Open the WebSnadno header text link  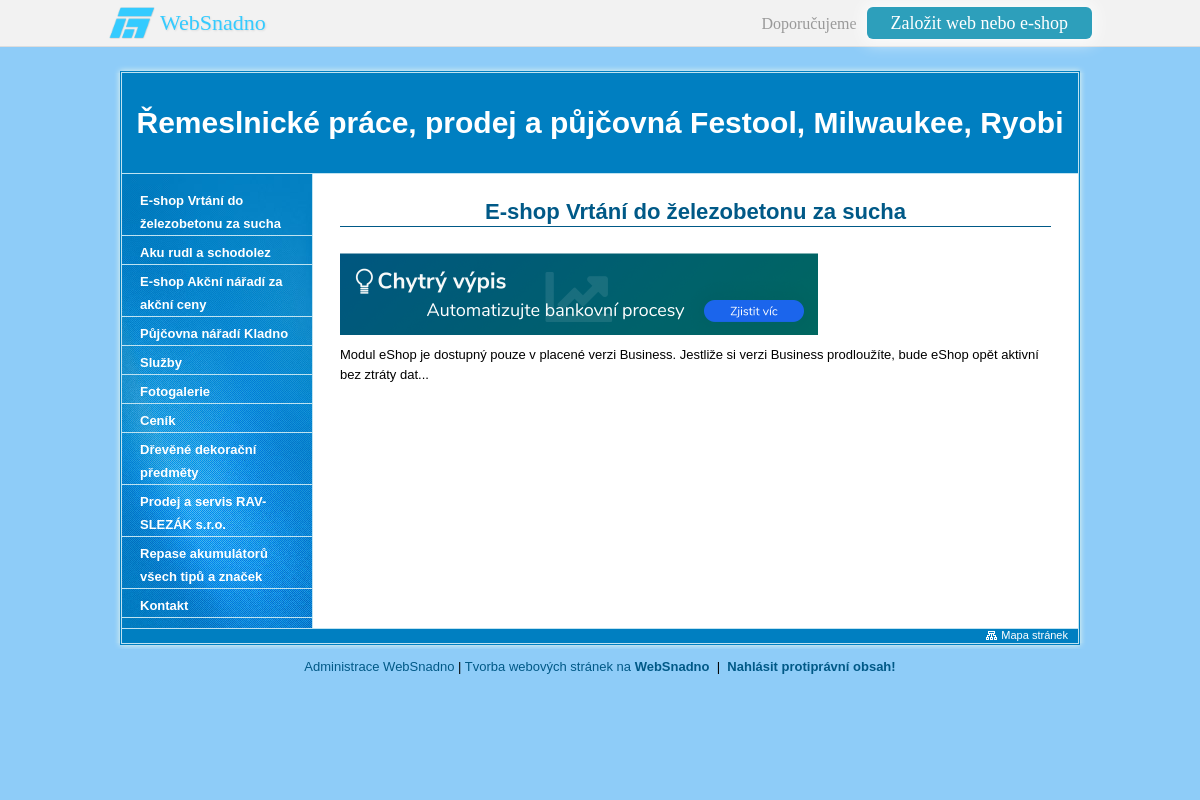point(213,23)
